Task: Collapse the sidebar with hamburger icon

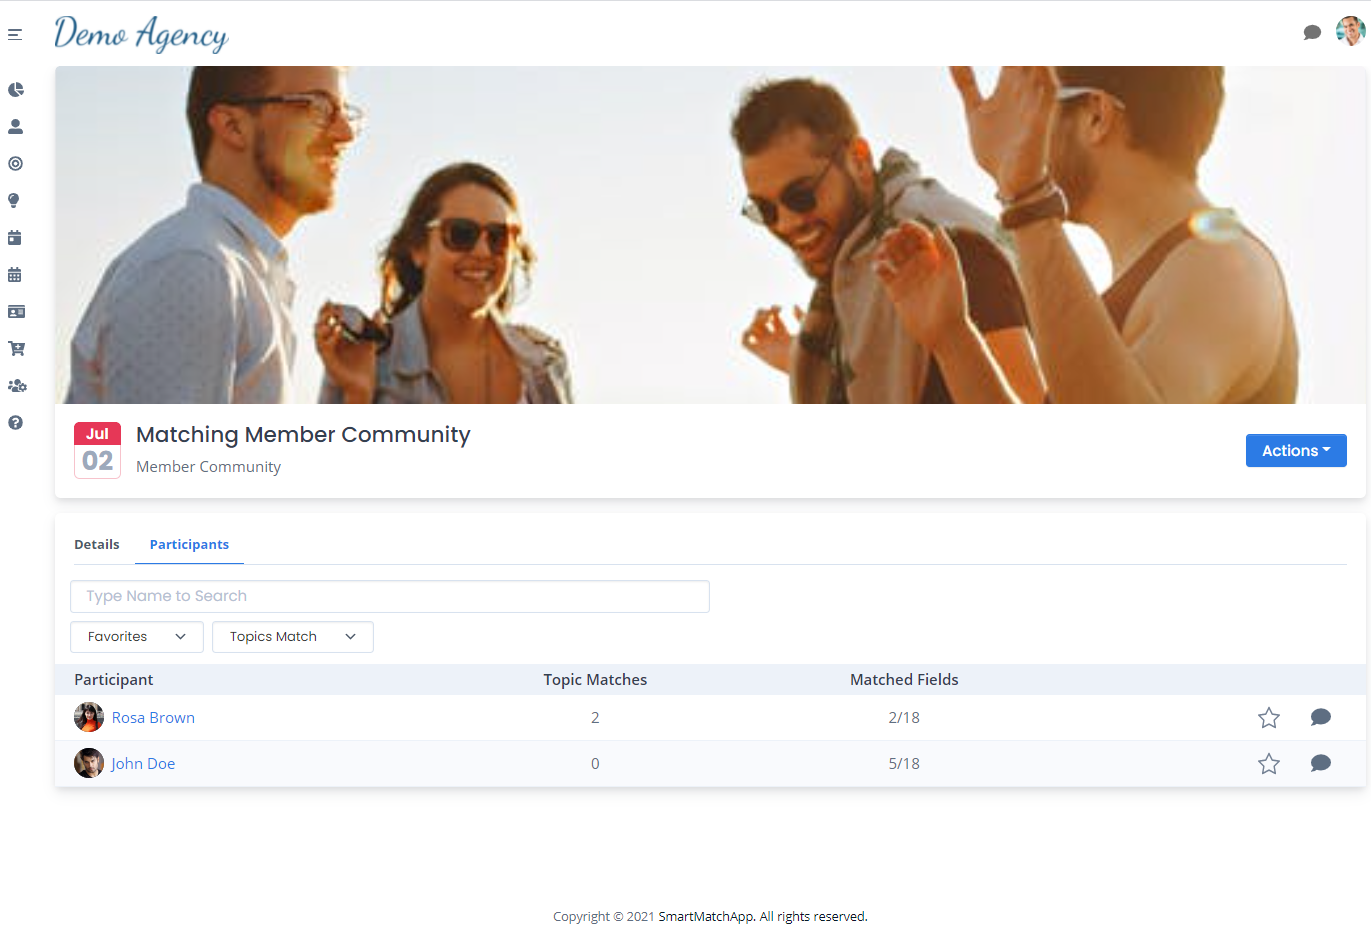Action: coord(15,33)
